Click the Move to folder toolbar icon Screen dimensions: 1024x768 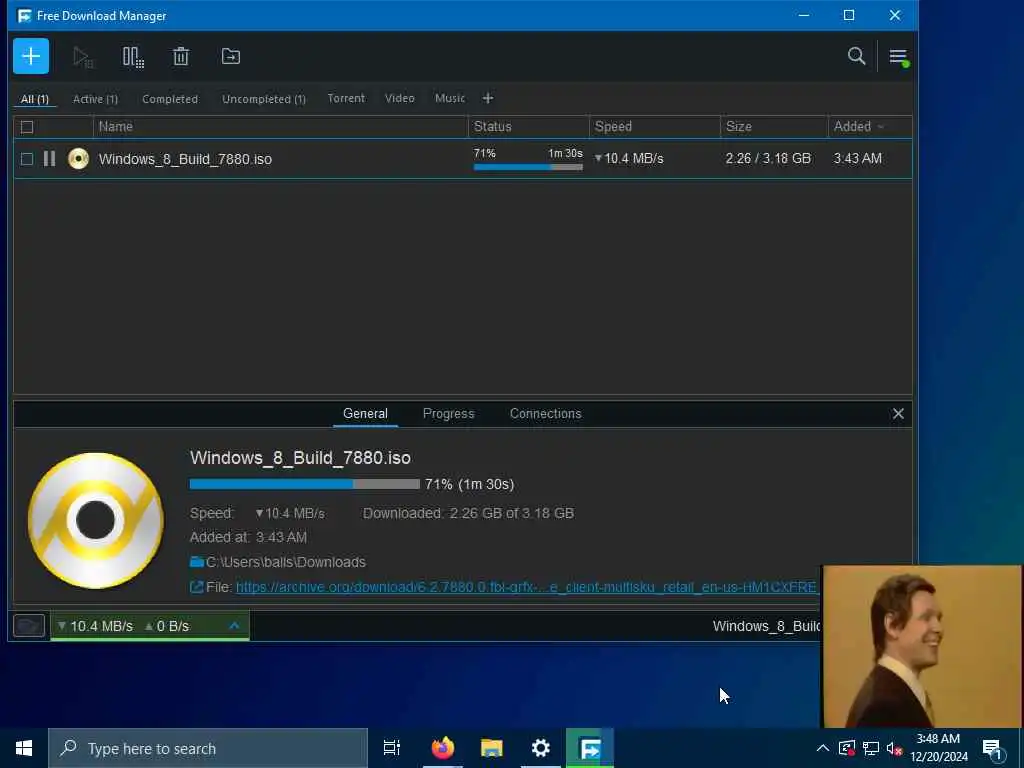231,57
